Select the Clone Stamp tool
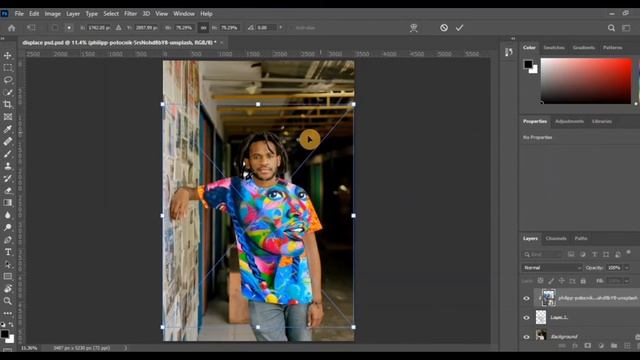Image resolution: width=640 pixels, height=360 pixels. [x=8, y=166]
